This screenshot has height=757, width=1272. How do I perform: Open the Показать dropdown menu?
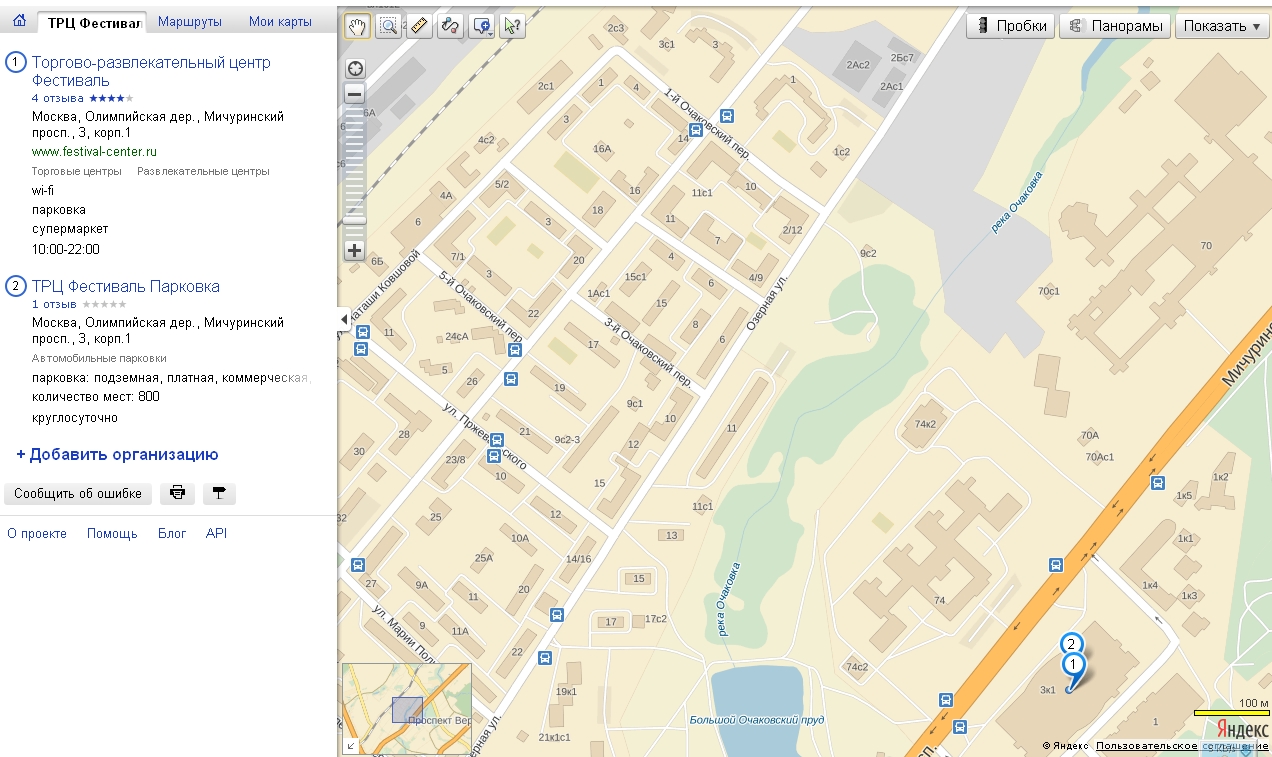(1222, 27)
